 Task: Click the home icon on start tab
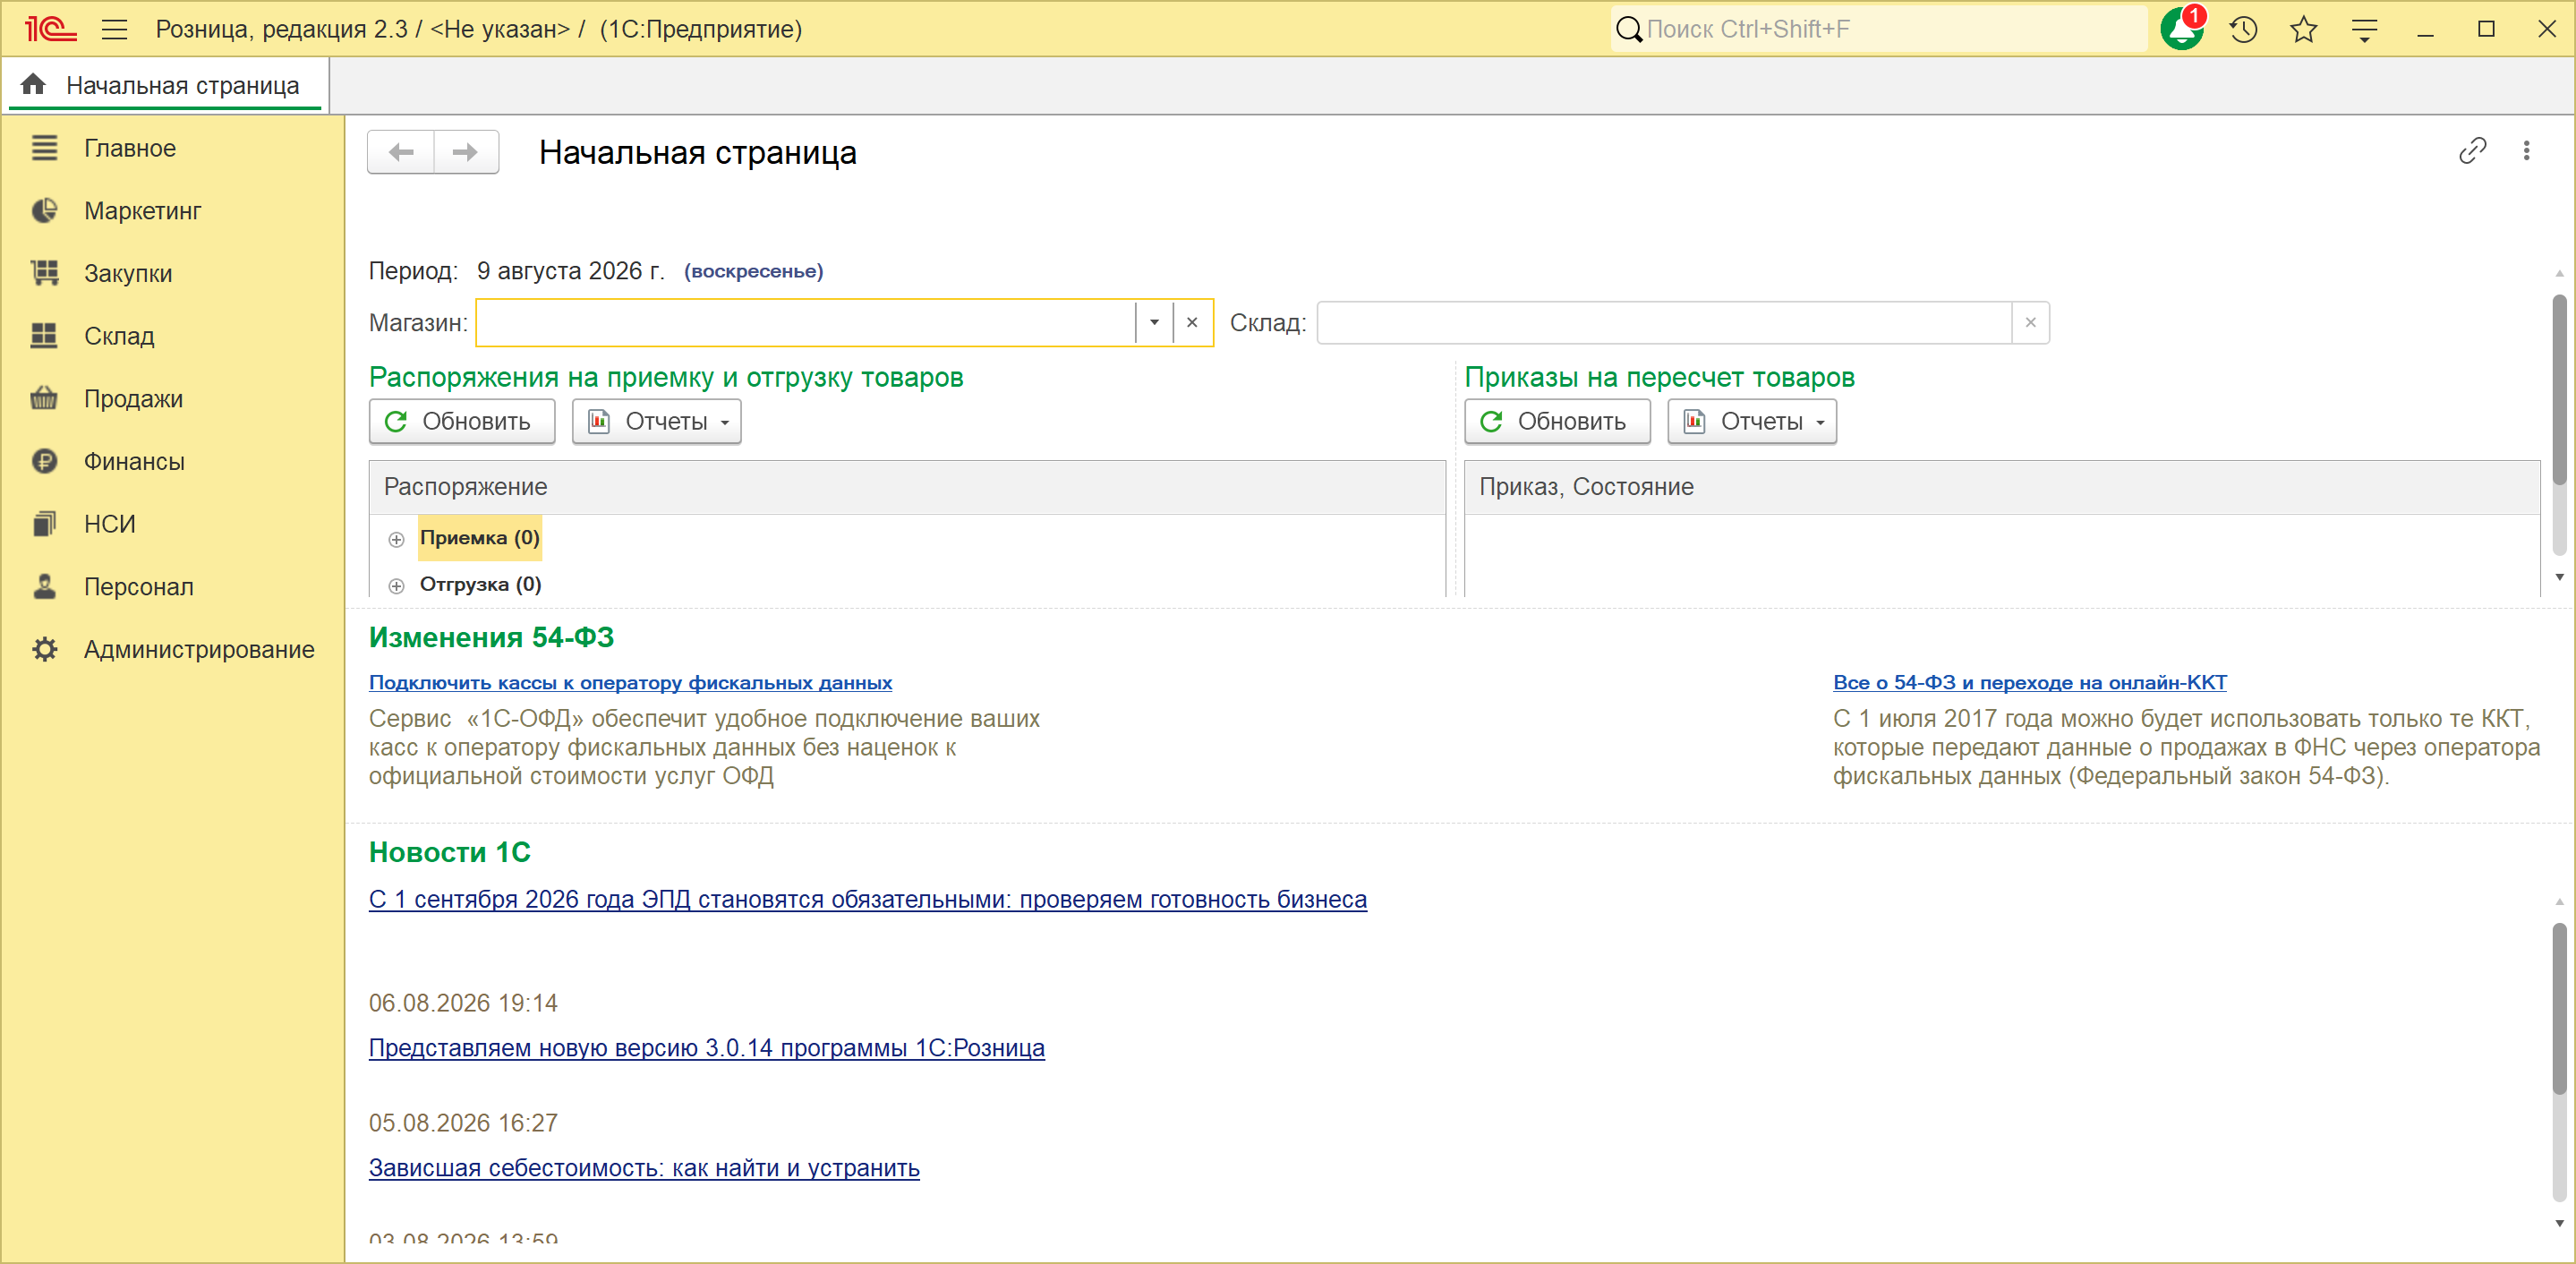pos(33,85)
